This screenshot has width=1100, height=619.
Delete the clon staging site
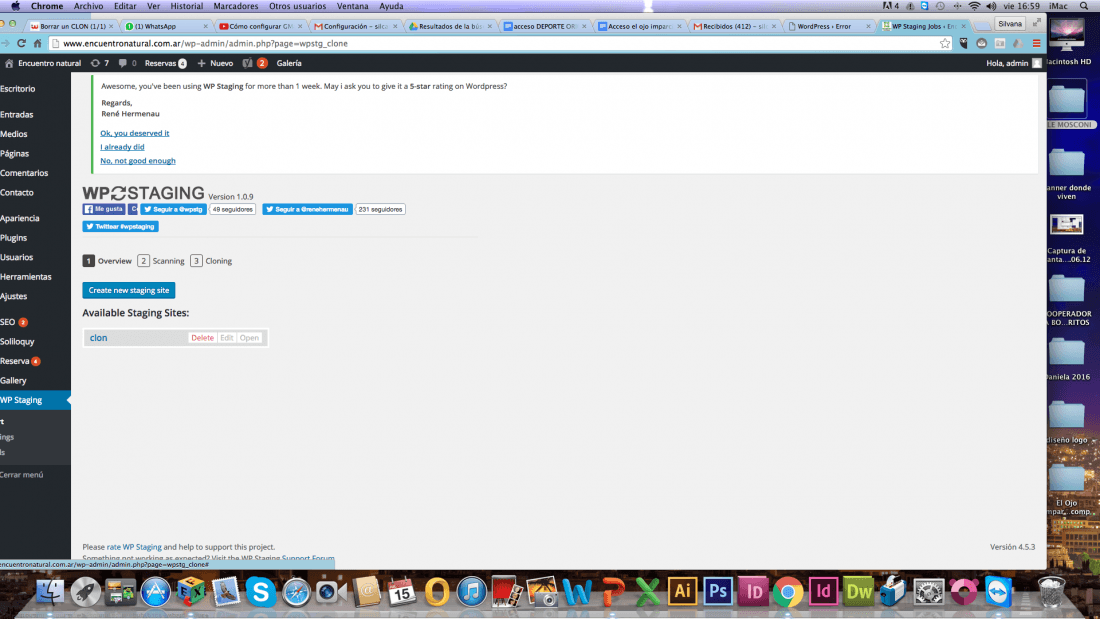[202, 338]
